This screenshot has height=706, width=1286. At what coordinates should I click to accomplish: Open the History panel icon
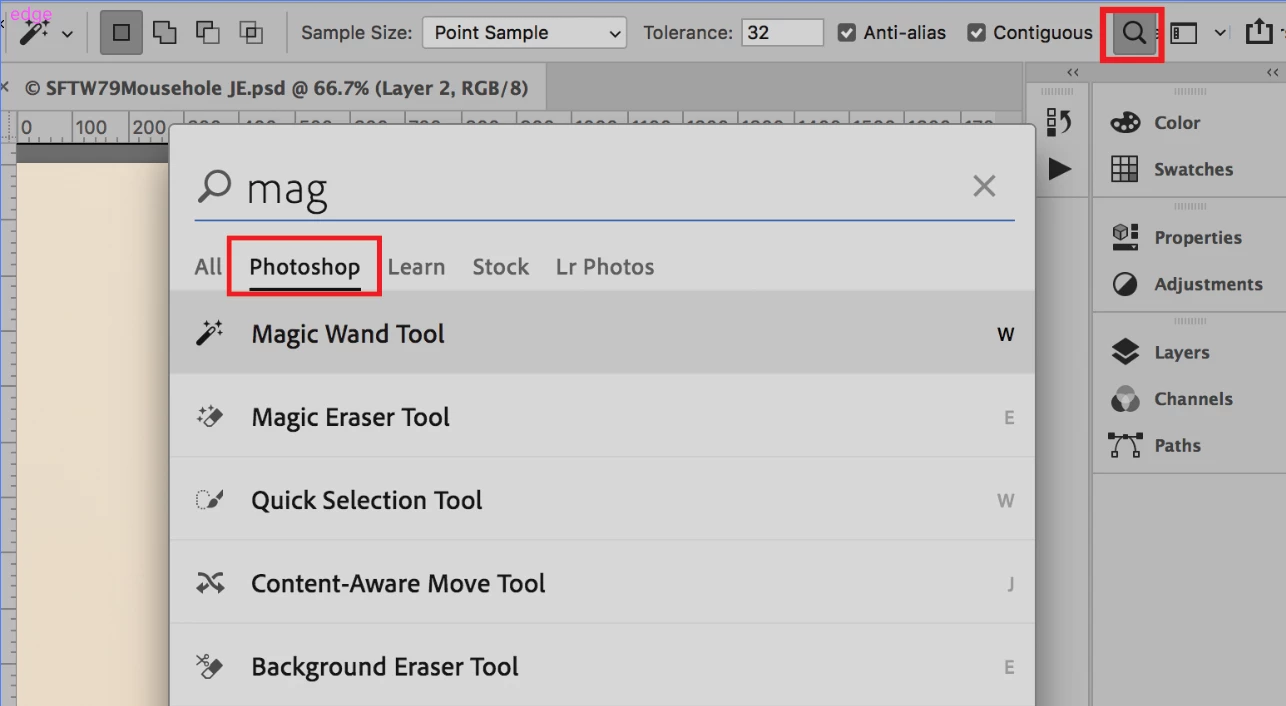click(1059, 122)
